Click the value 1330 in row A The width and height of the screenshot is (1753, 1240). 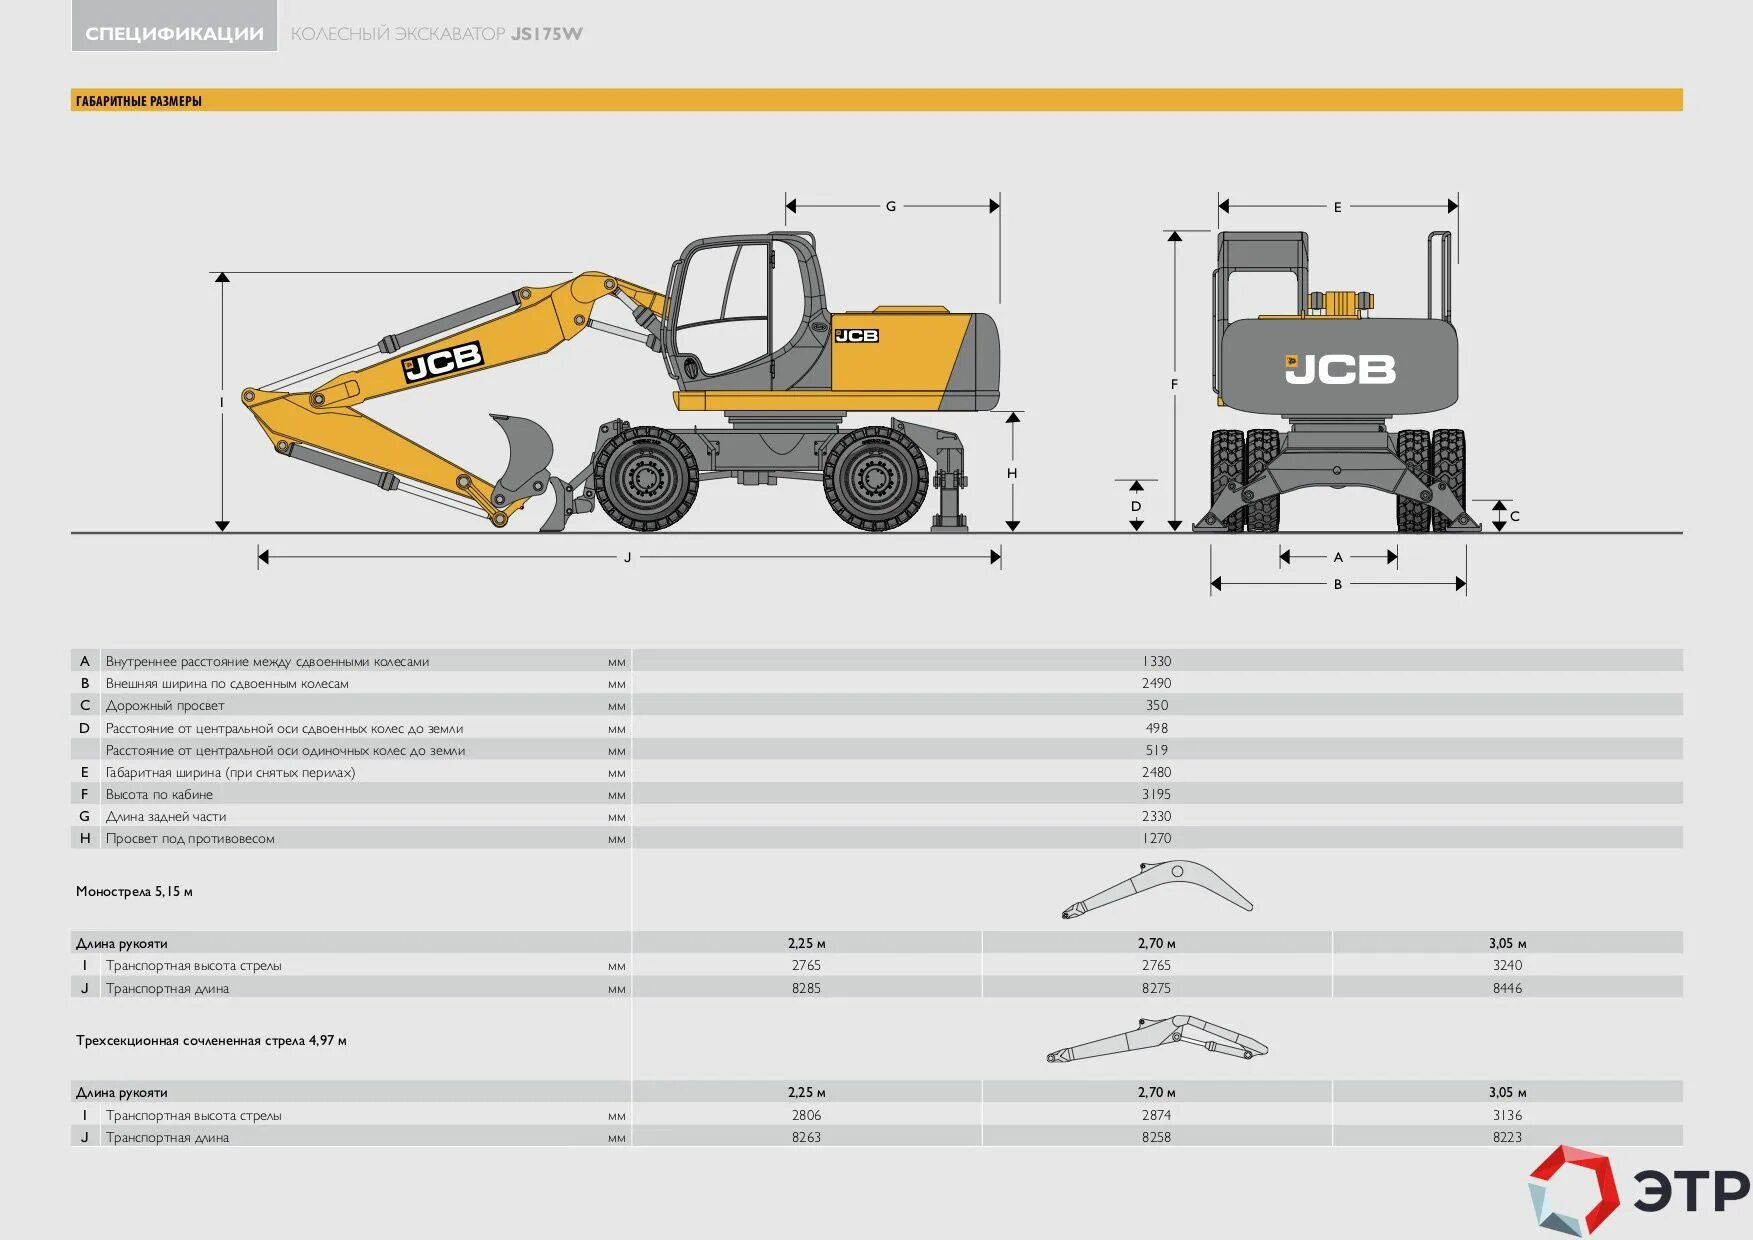(1157, 661)
